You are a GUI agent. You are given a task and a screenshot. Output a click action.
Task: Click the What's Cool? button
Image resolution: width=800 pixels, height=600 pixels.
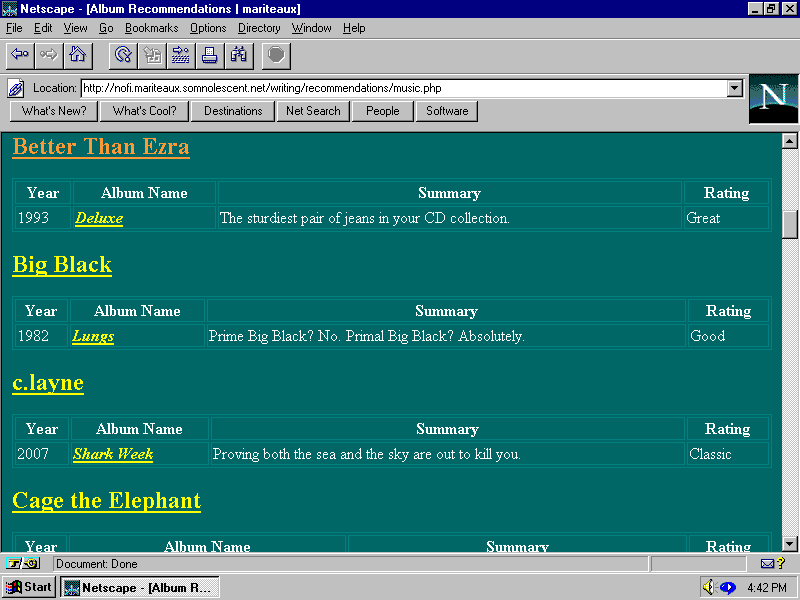(144, 111)
